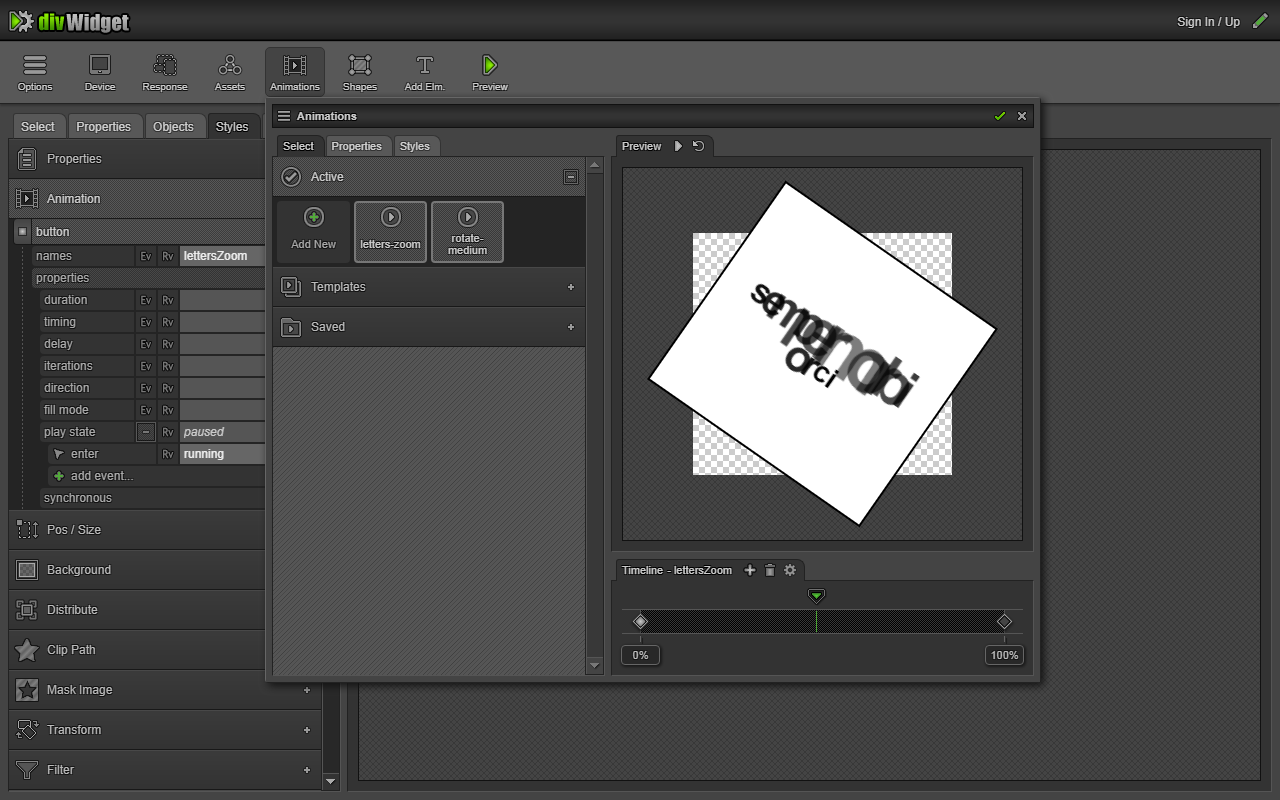
Task: Open the Shapes tool
Action: coord(360,72)
